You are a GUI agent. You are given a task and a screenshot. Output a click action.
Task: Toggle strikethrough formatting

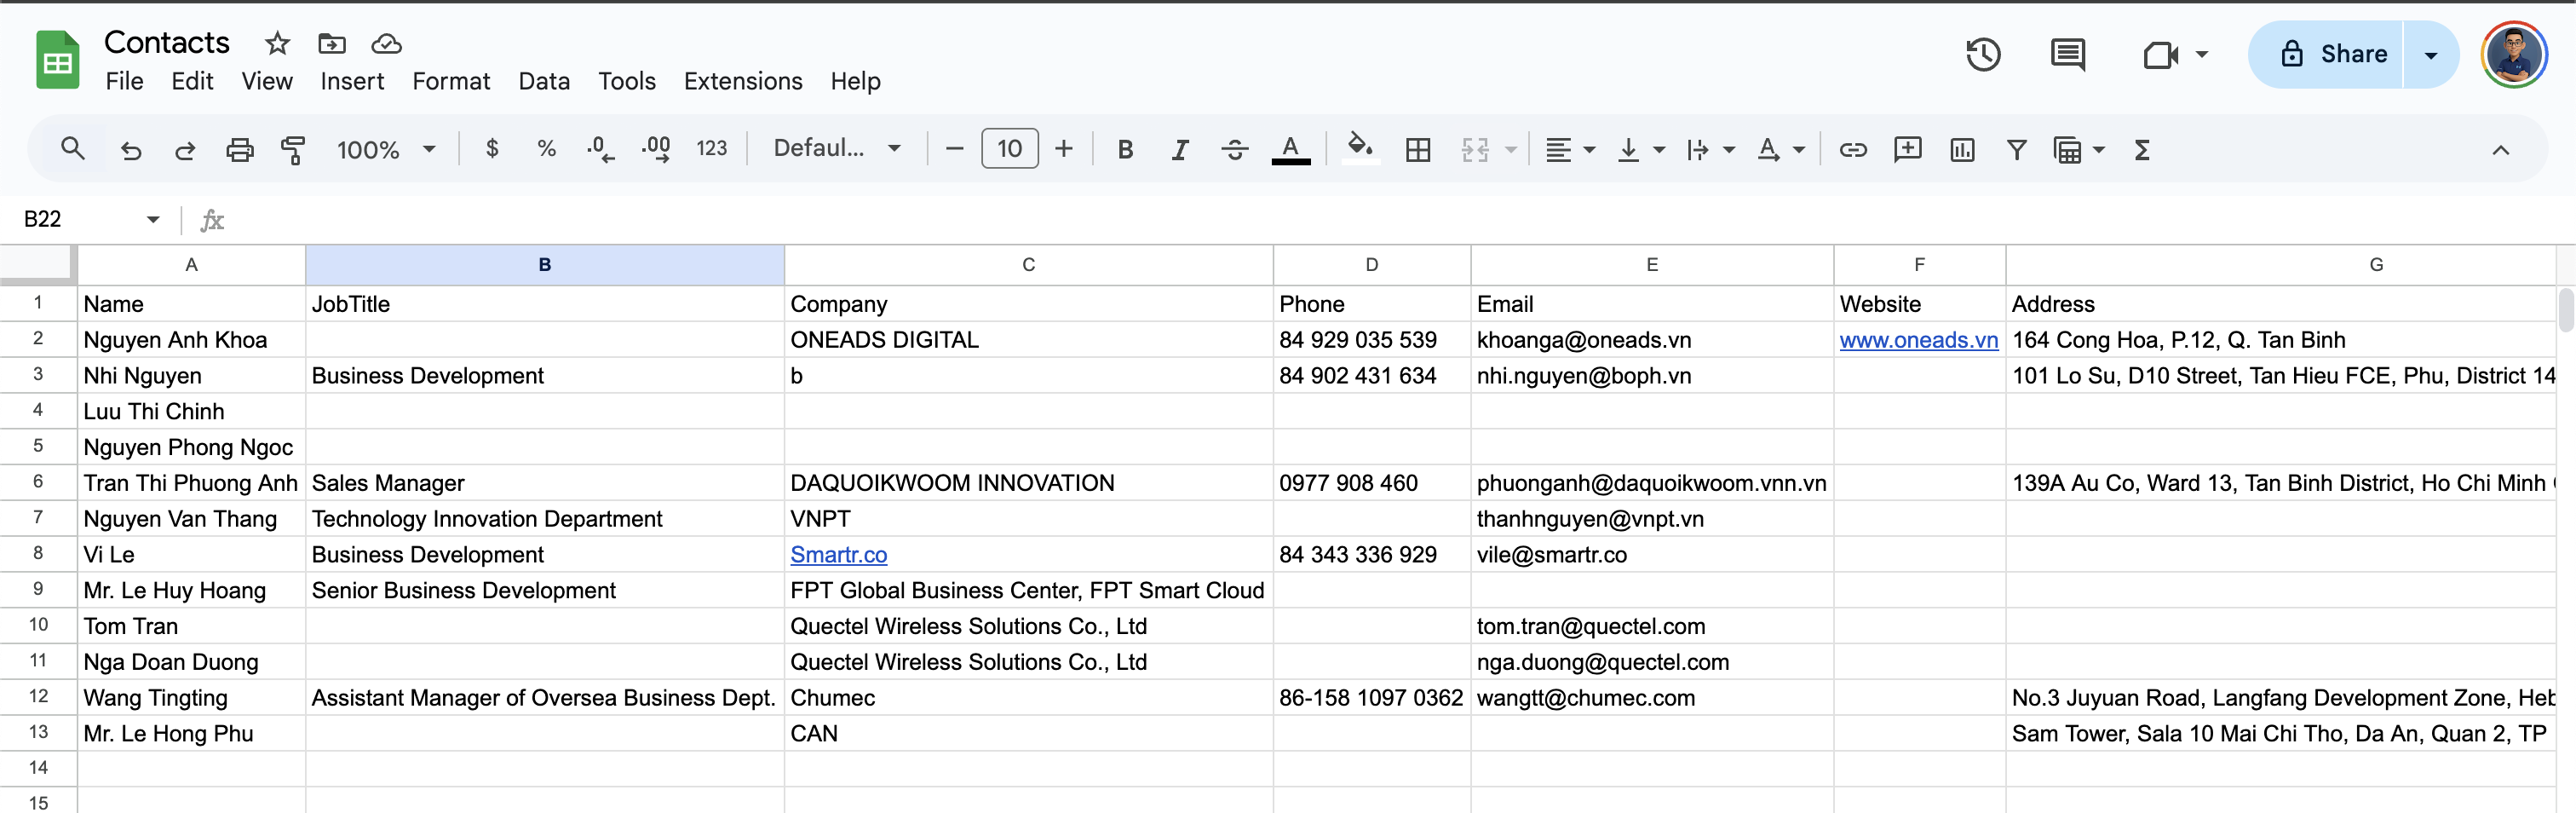(1234, 150)
